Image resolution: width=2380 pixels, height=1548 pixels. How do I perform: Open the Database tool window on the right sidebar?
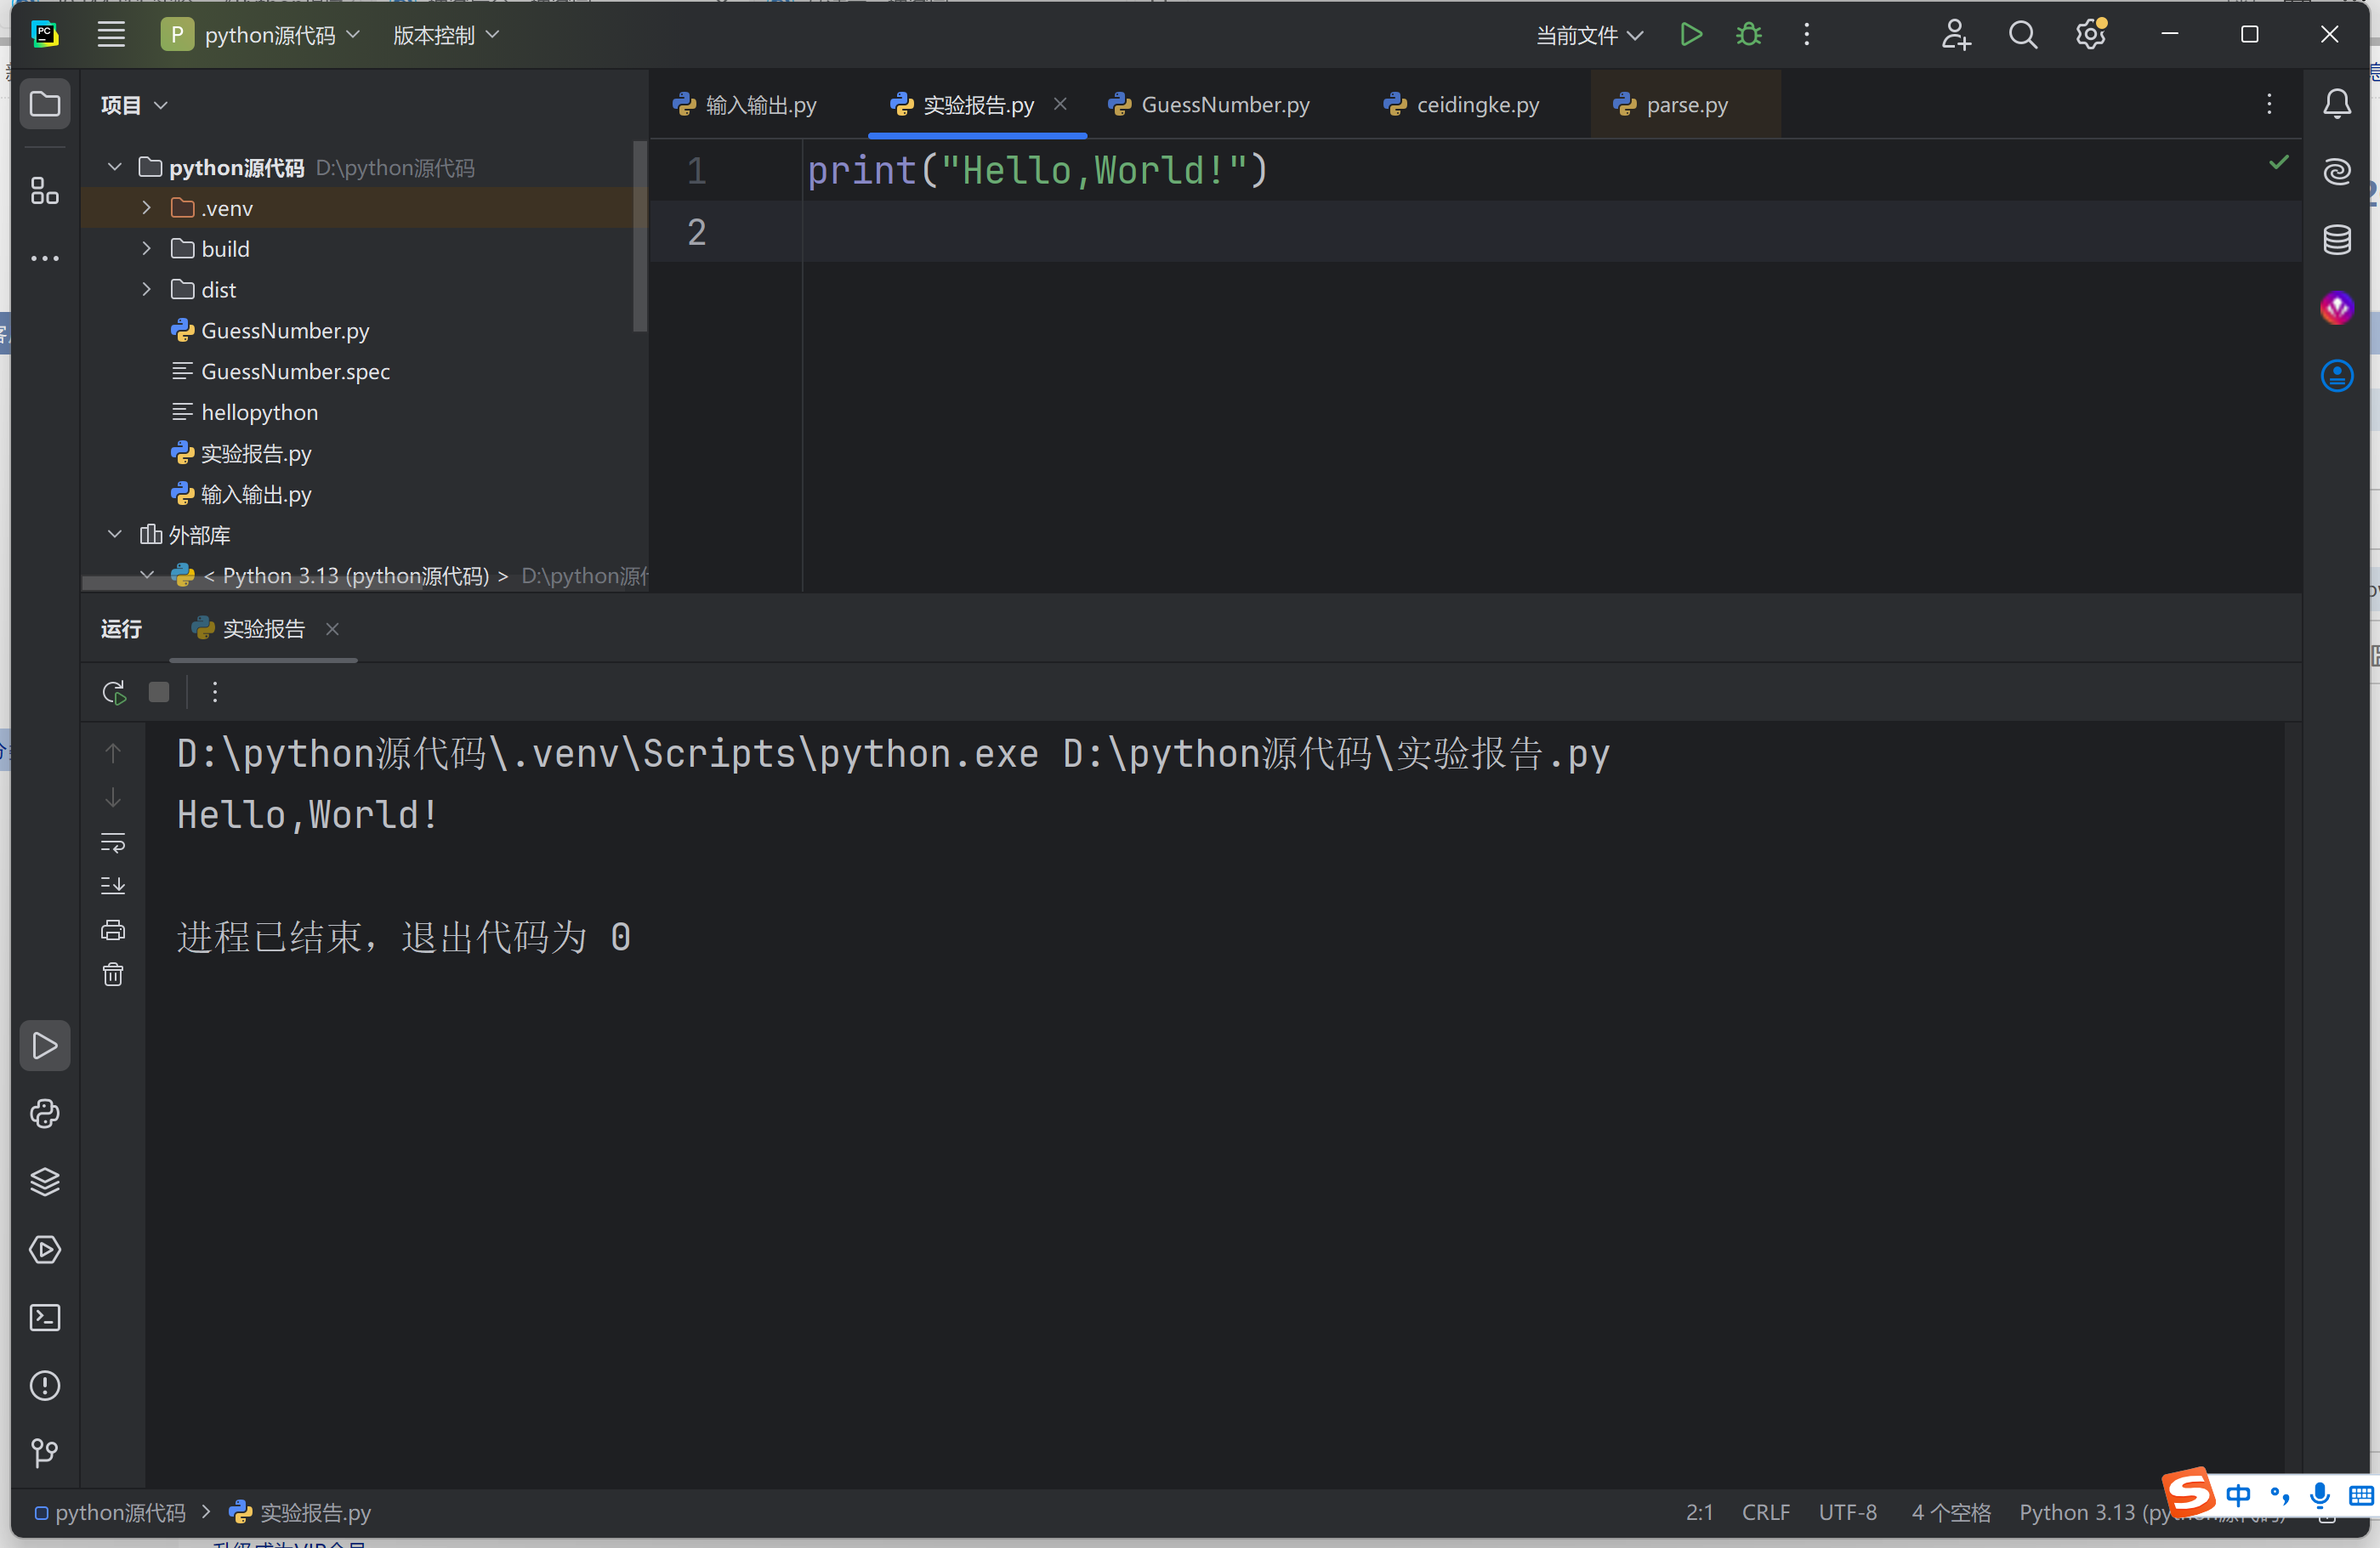2336,240
